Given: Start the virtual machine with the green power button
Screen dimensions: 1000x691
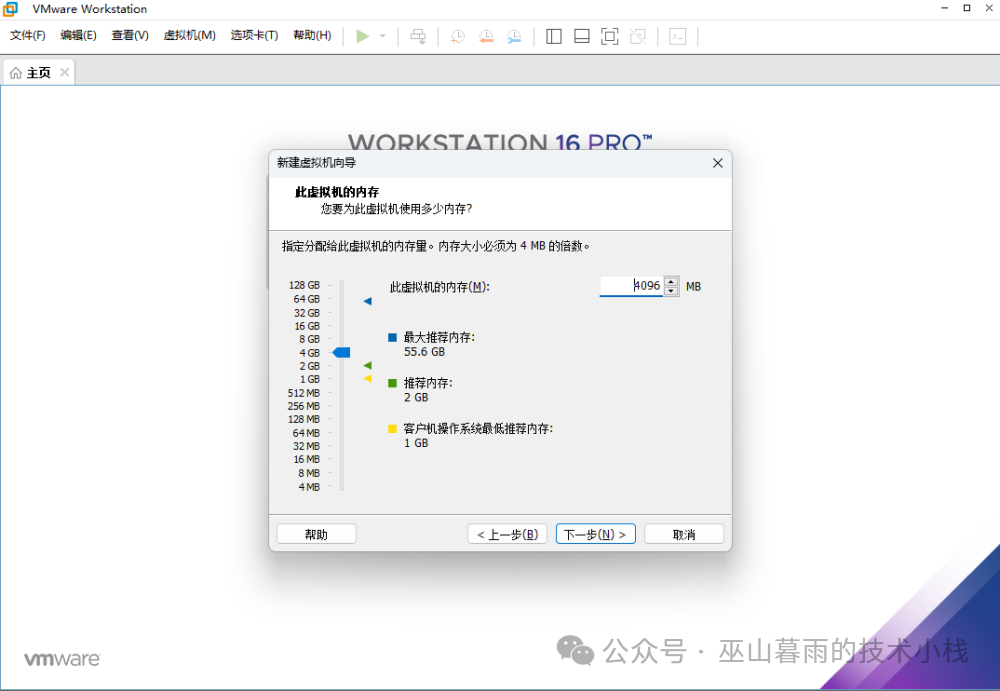Looking at the screenshot, I should (x=363, y=36).
